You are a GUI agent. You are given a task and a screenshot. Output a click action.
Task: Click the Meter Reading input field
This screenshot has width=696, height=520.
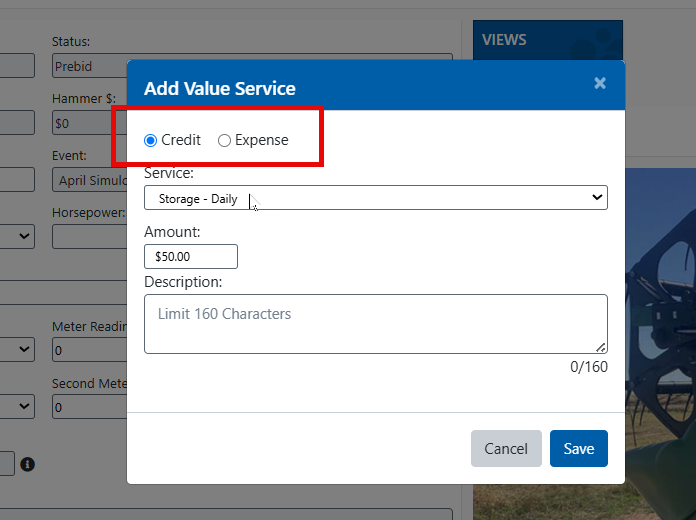(90, 350)
